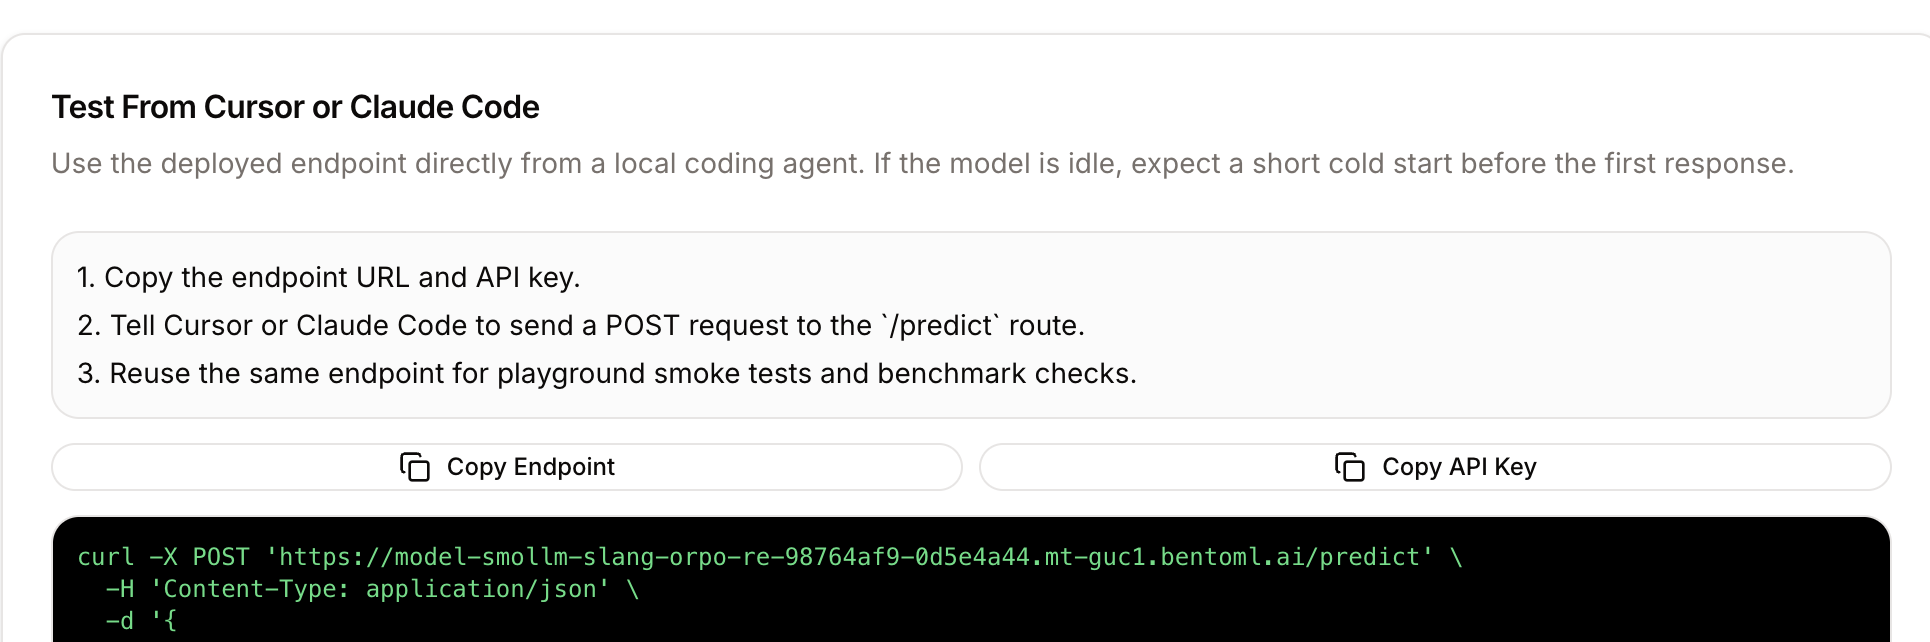Click the -d '{ line in the code block

(141, 621)
